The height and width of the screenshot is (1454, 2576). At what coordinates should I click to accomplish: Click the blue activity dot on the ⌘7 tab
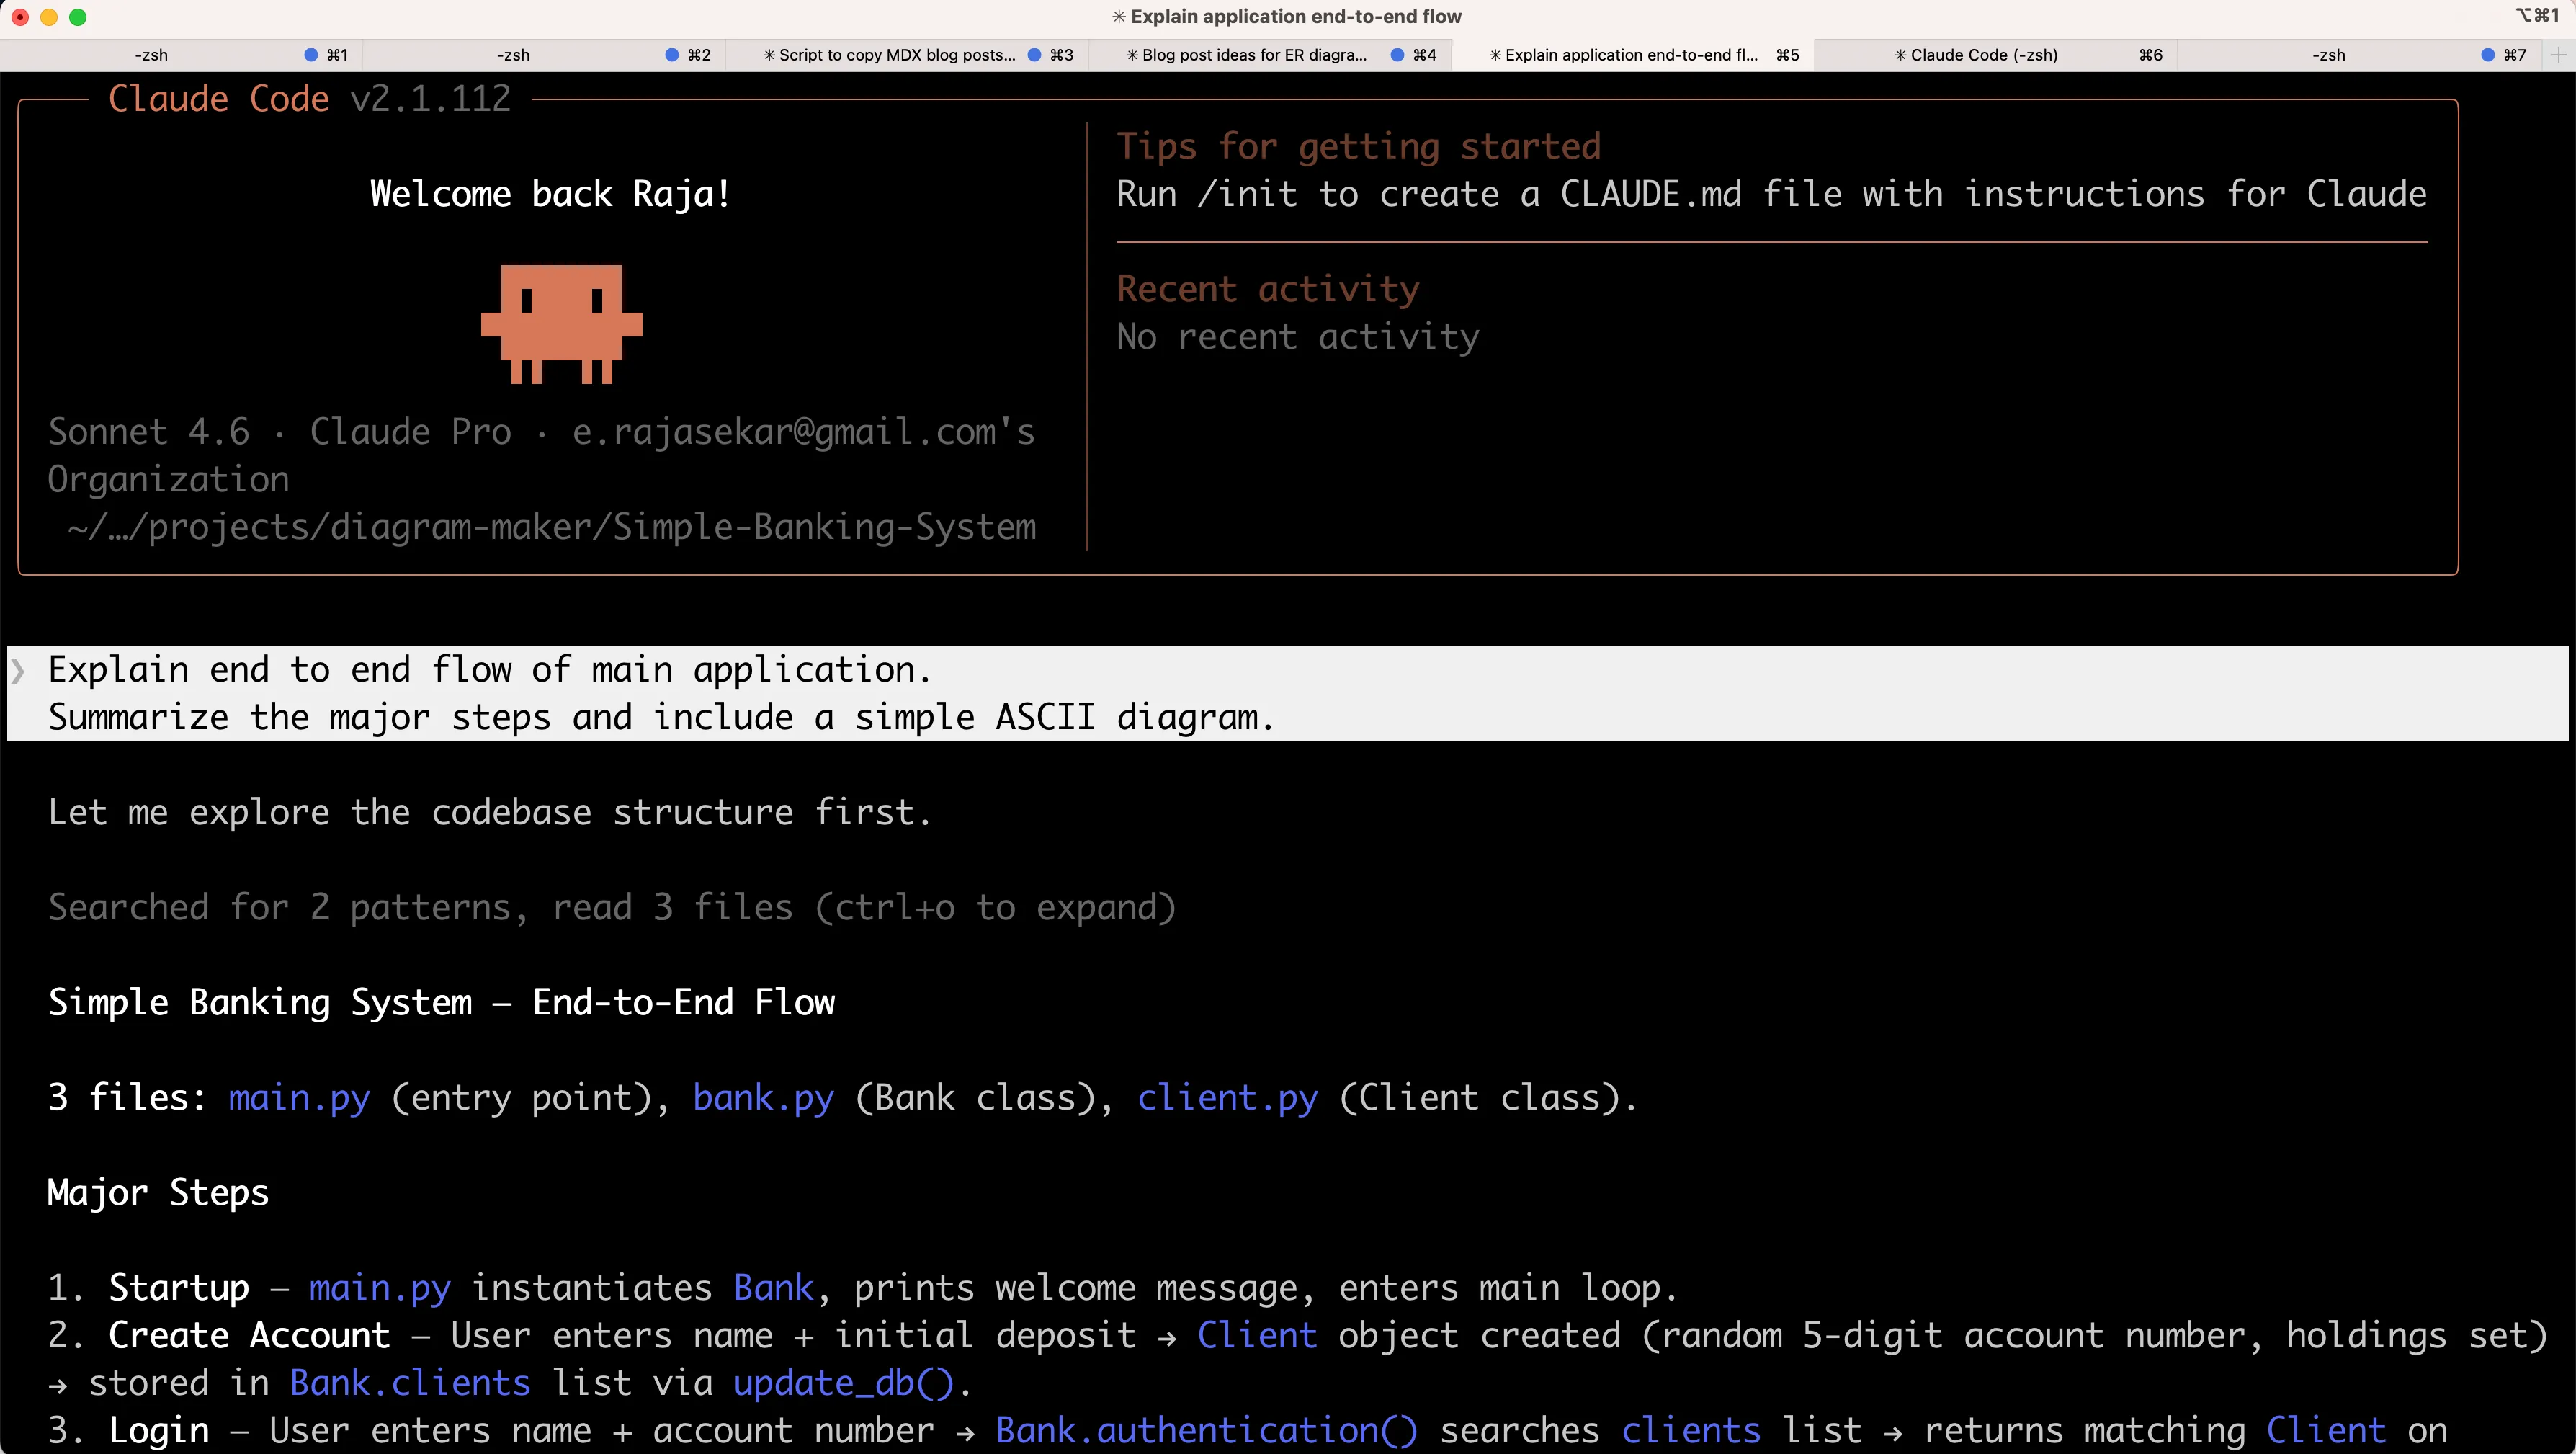pos(2489,55)
